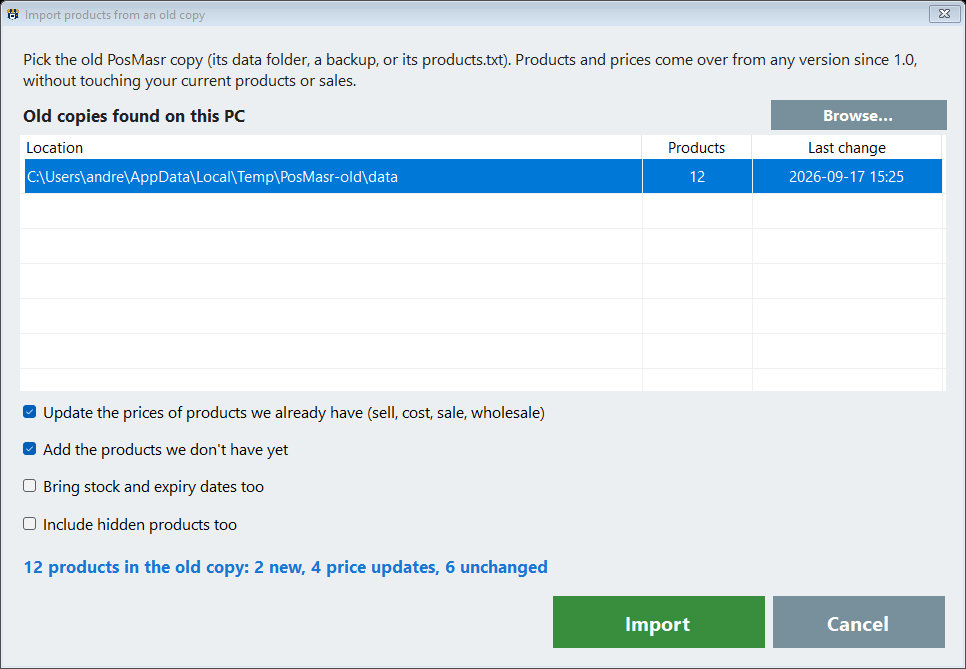Sort the list by the Location column header
This screenshot has width=966, height=669.
tap(331, 148)
